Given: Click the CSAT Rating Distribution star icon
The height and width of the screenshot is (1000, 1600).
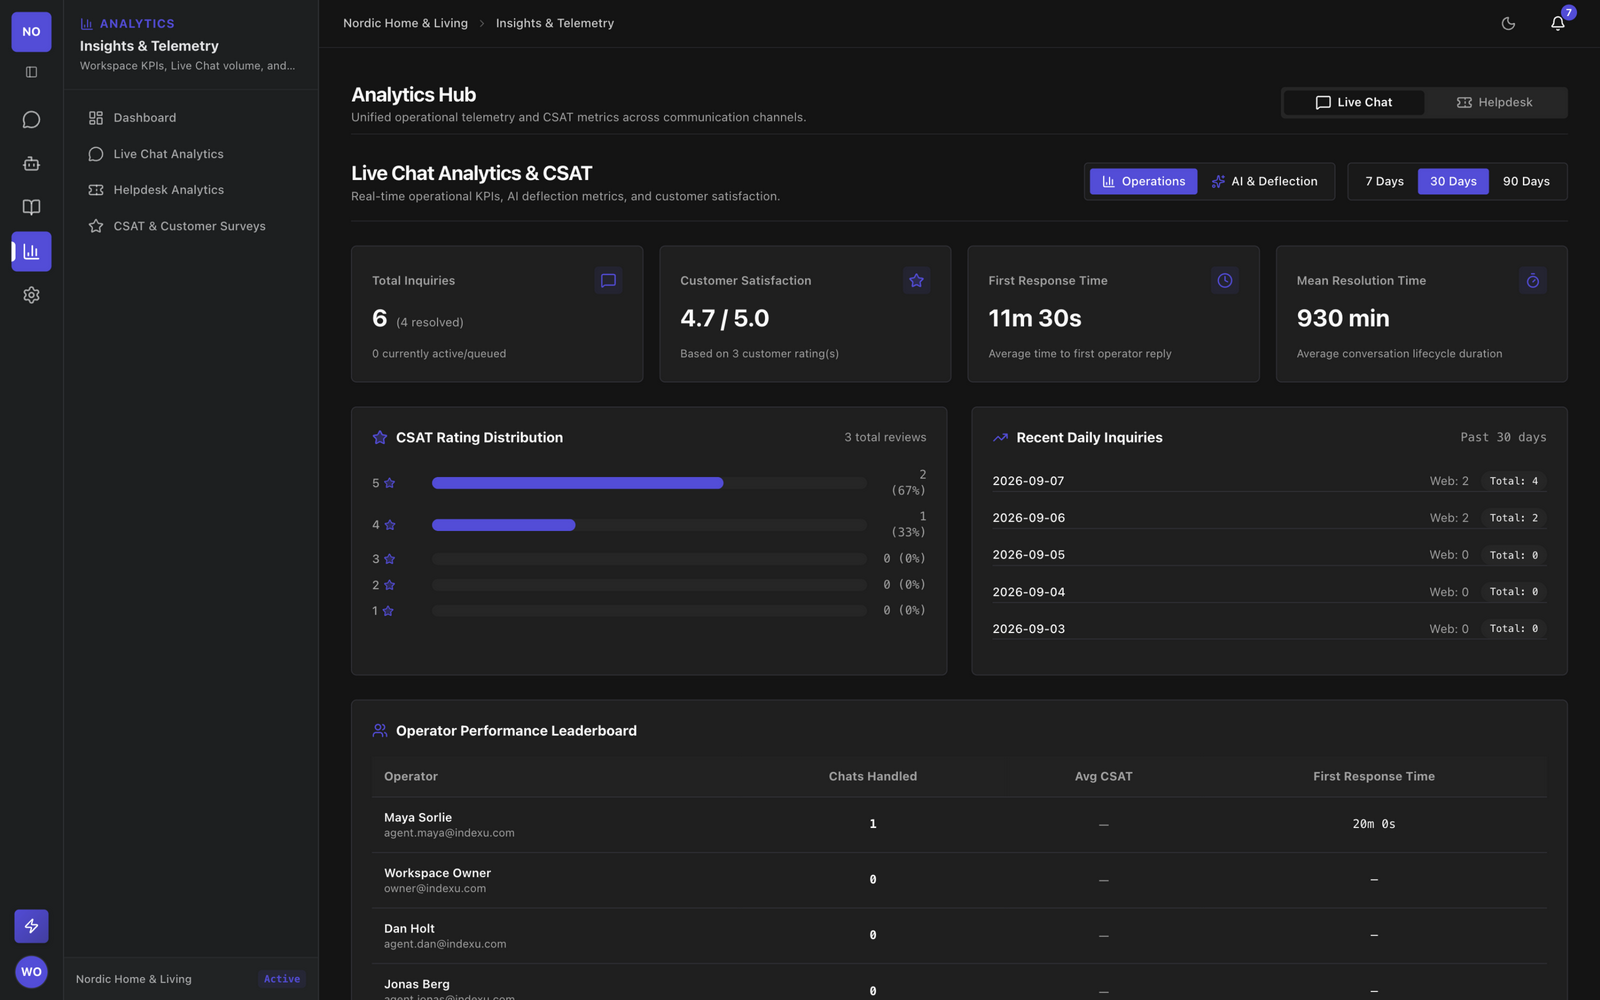Looking at the screenshot, I should pos(380,438).
